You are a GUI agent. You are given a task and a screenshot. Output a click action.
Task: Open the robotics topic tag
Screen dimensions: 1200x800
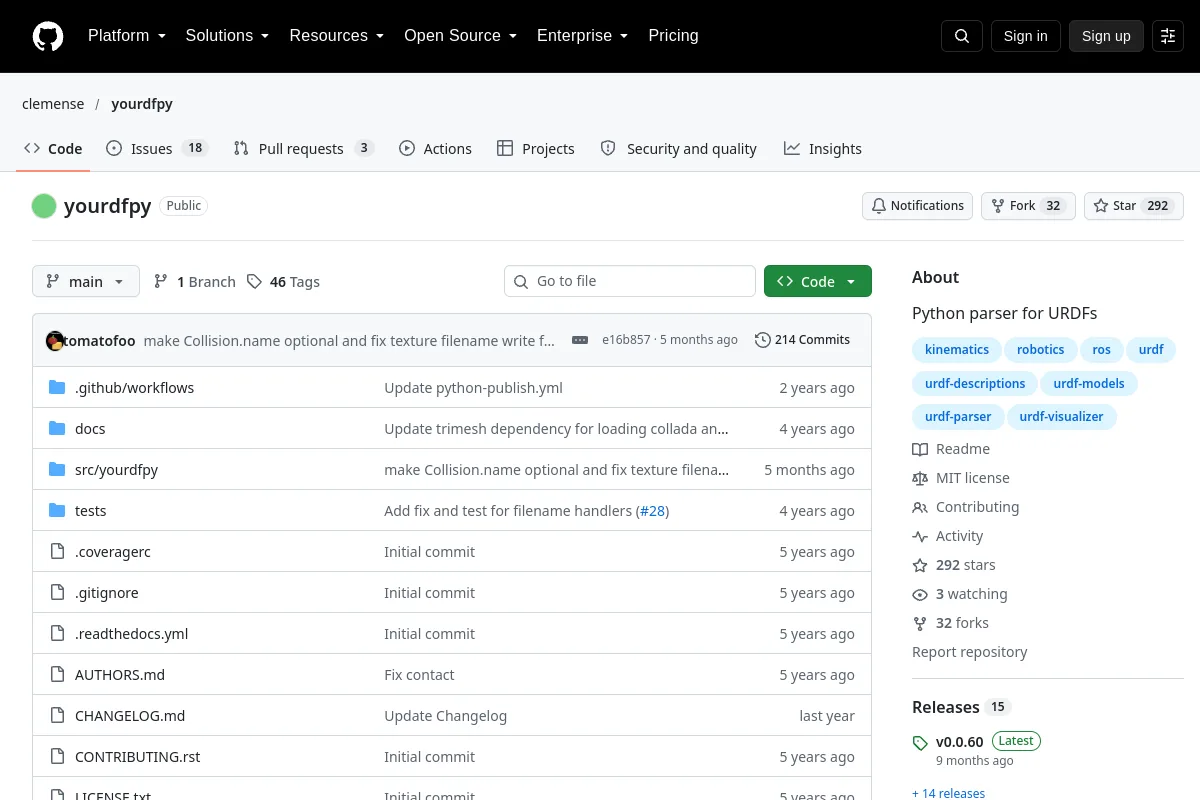click(x=1041, y=350)
